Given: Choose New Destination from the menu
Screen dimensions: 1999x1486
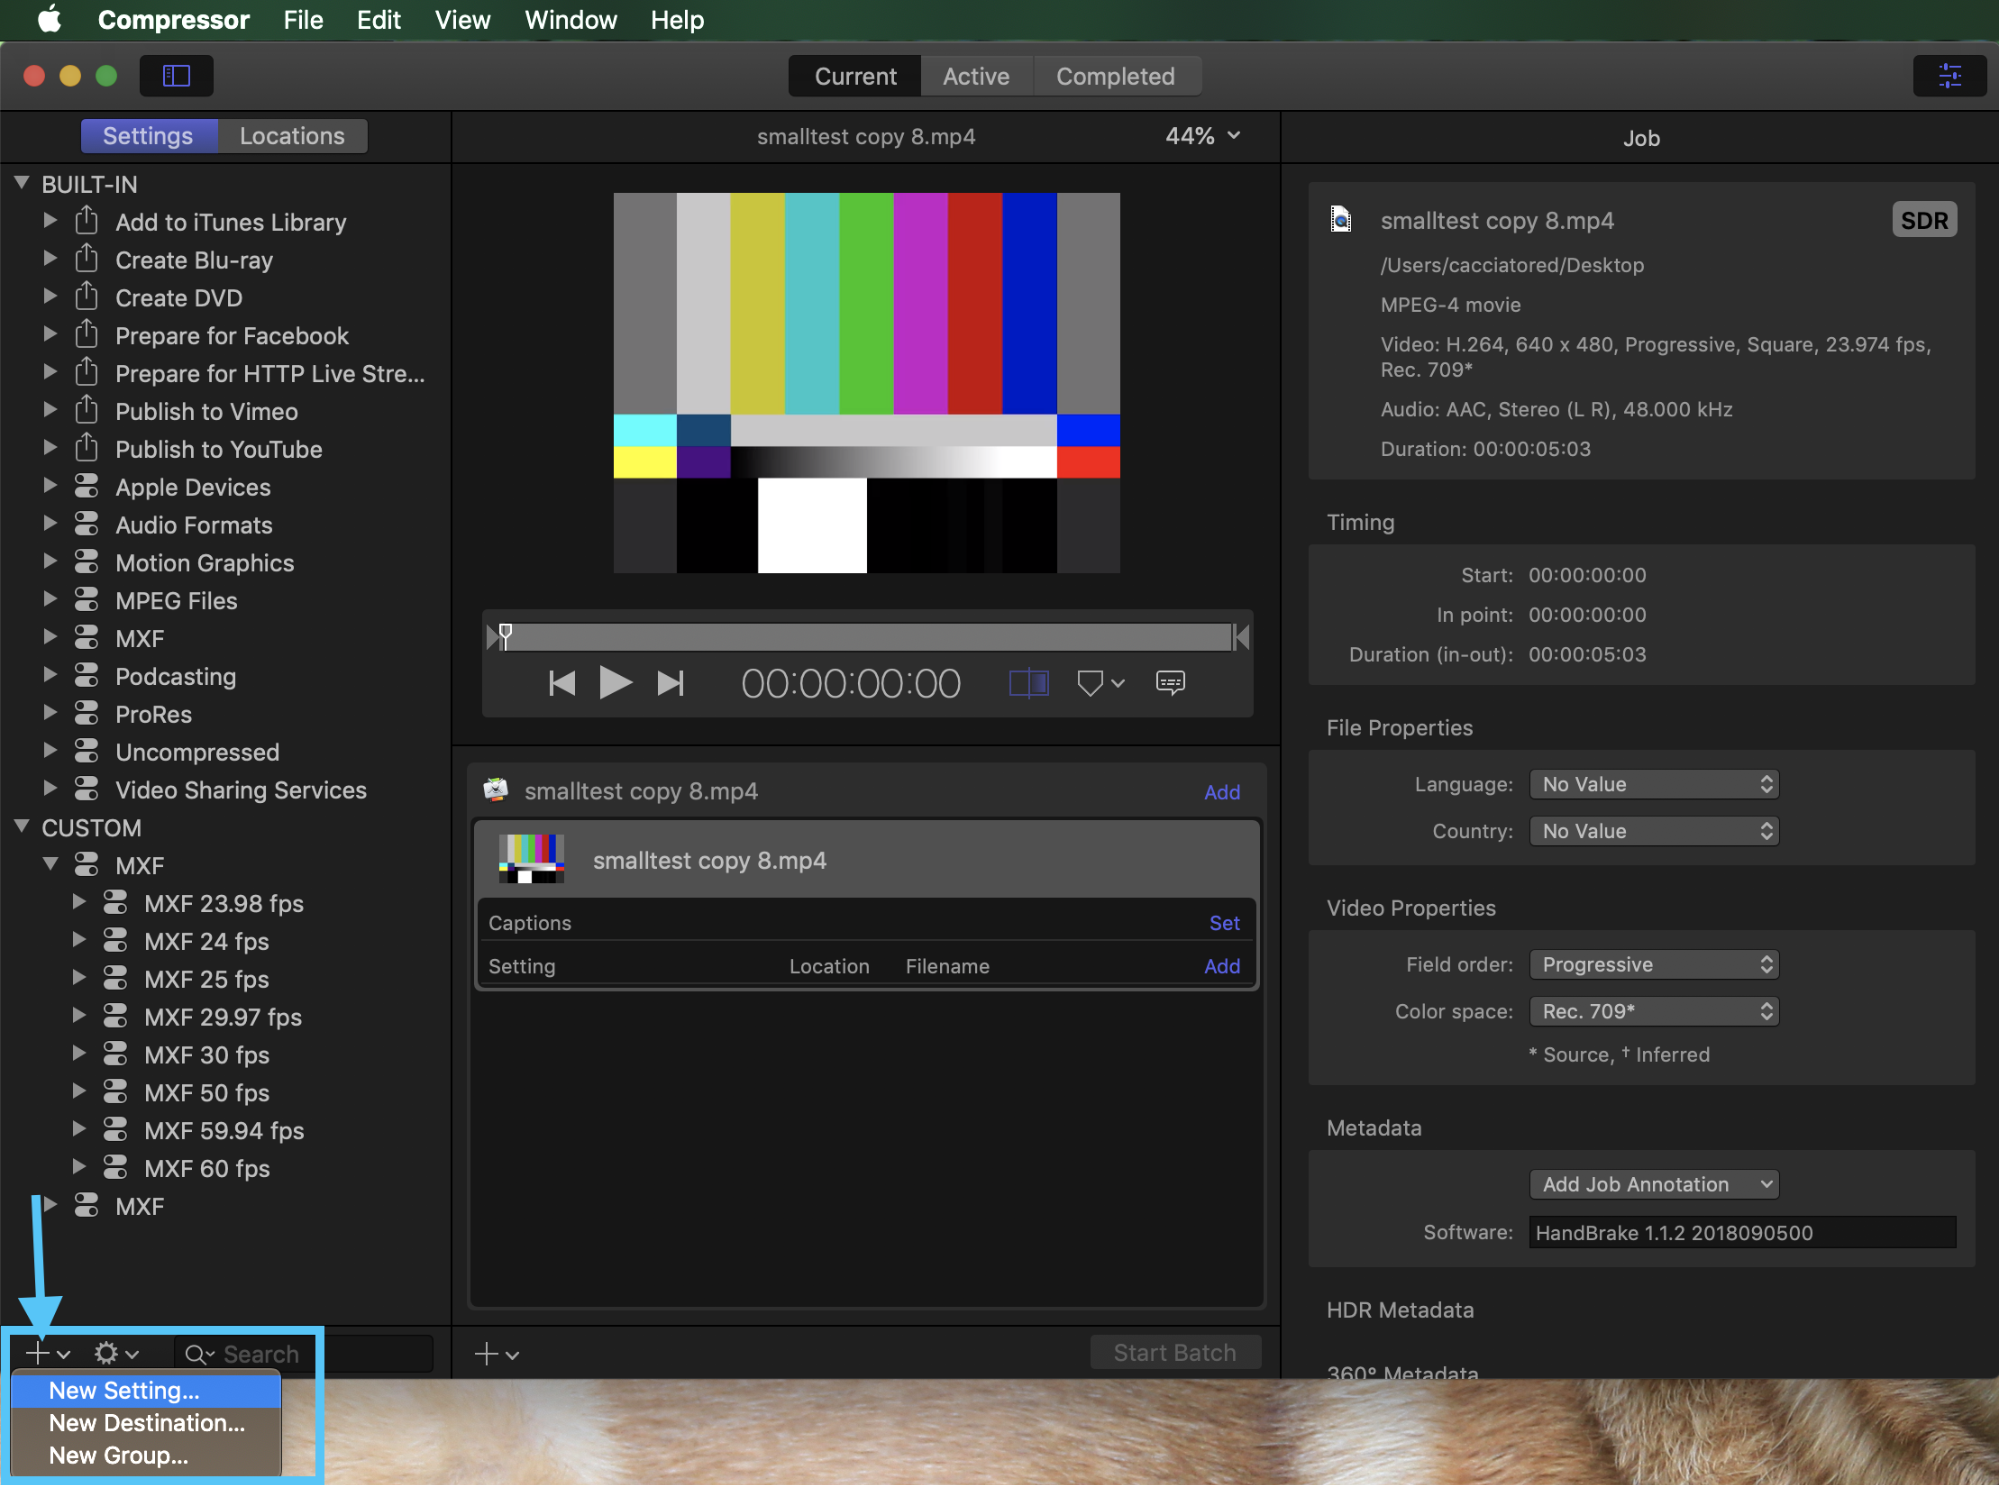Looking at the screenshot, I should pos(144,1423).
